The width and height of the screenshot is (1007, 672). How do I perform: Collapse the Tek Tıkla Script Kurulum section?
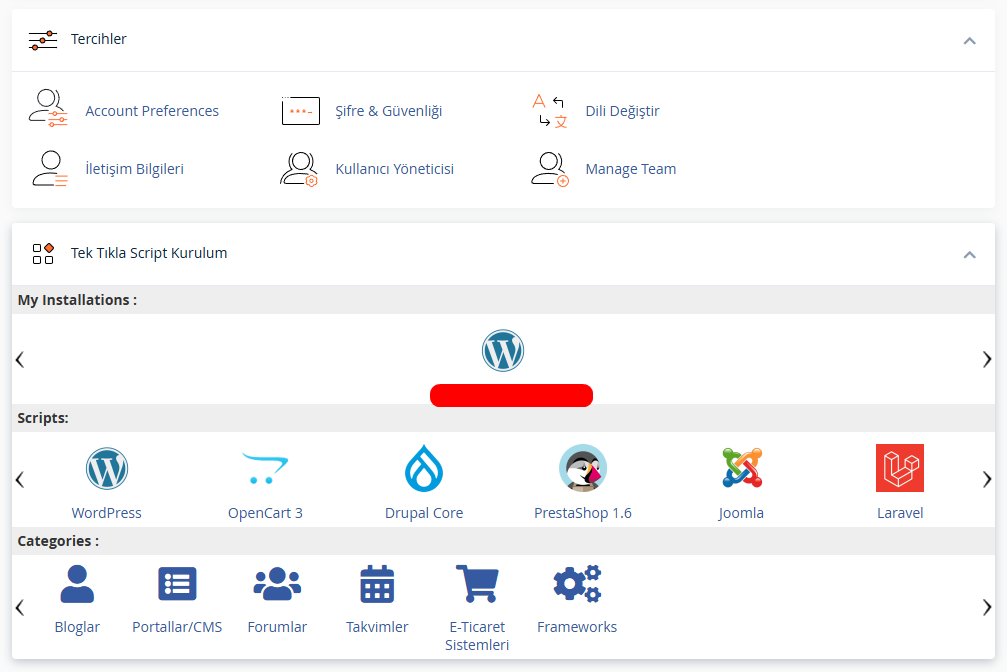tap(970, 255)
